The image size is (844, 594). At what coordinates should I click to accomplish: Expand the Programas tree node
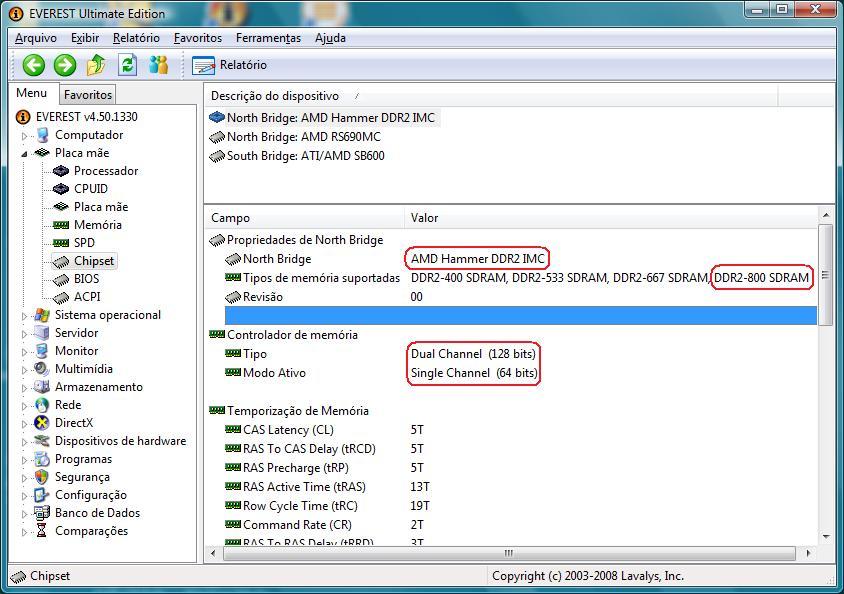pyautogui.click(x=24, y=460)
